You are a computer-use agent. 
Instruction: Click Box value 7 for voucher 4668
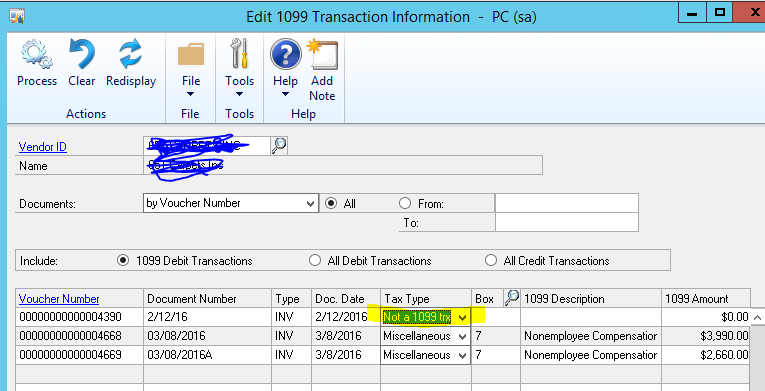[x=496, y=336]
